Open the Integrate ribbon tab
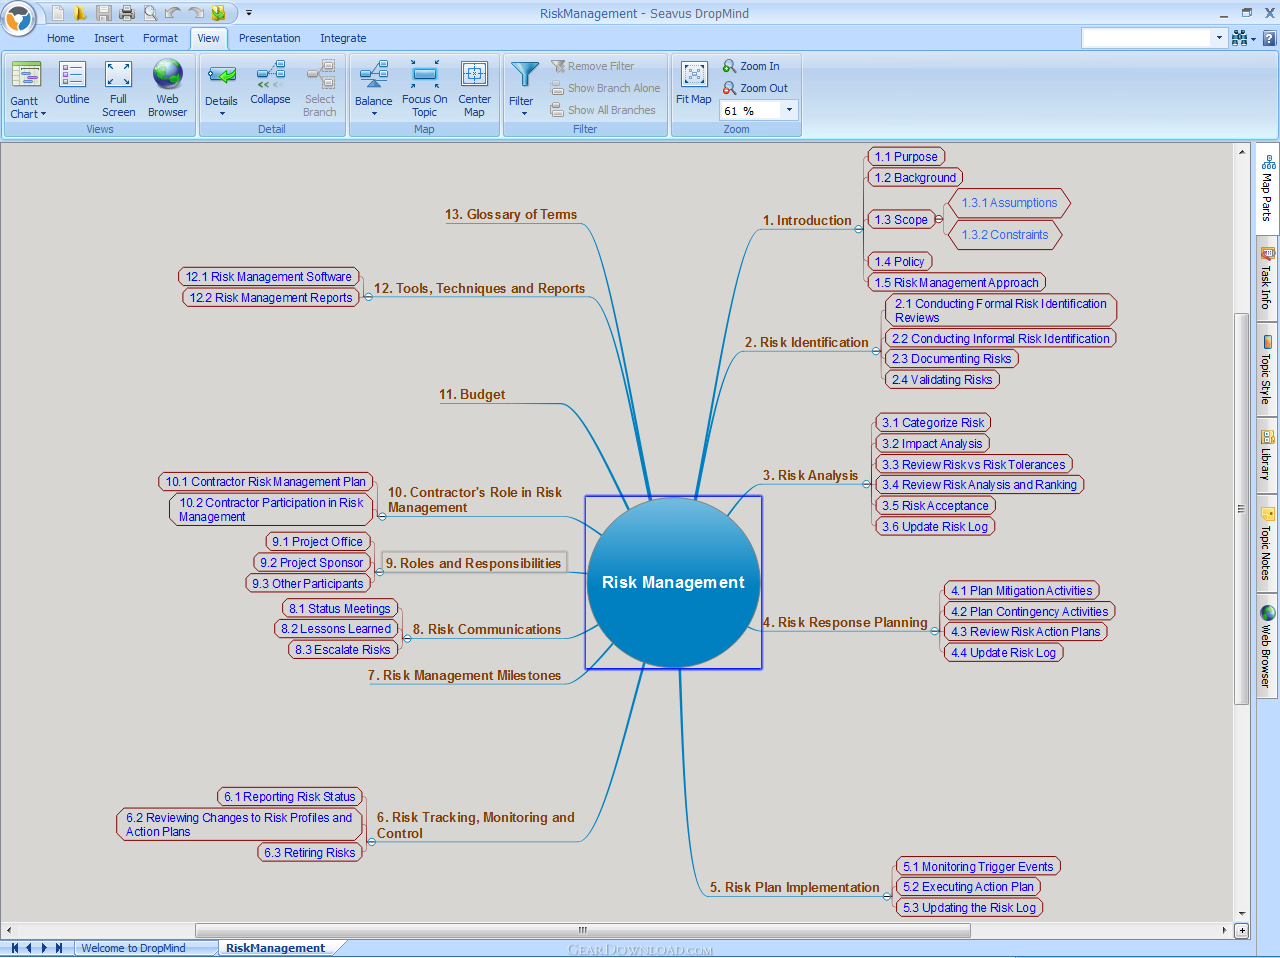This screenshot has height=958, width=1280. point(343,38)
